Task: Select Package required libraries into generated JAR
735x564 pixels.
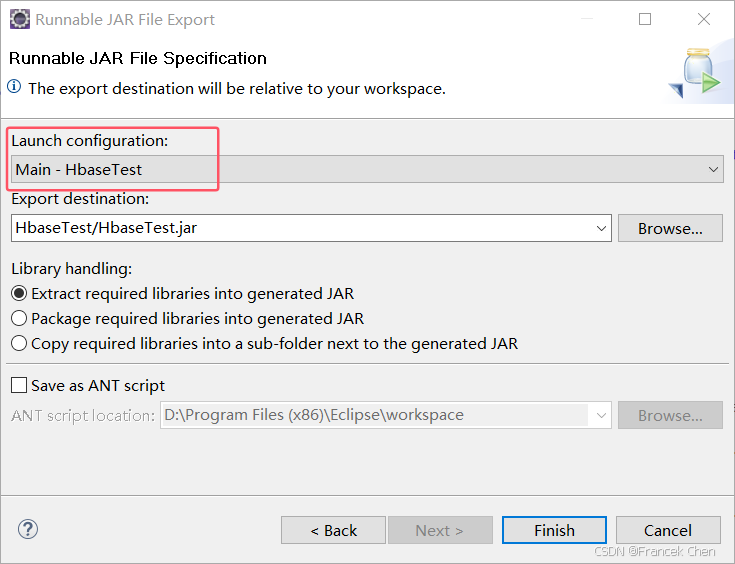Action: pos(19,319)
